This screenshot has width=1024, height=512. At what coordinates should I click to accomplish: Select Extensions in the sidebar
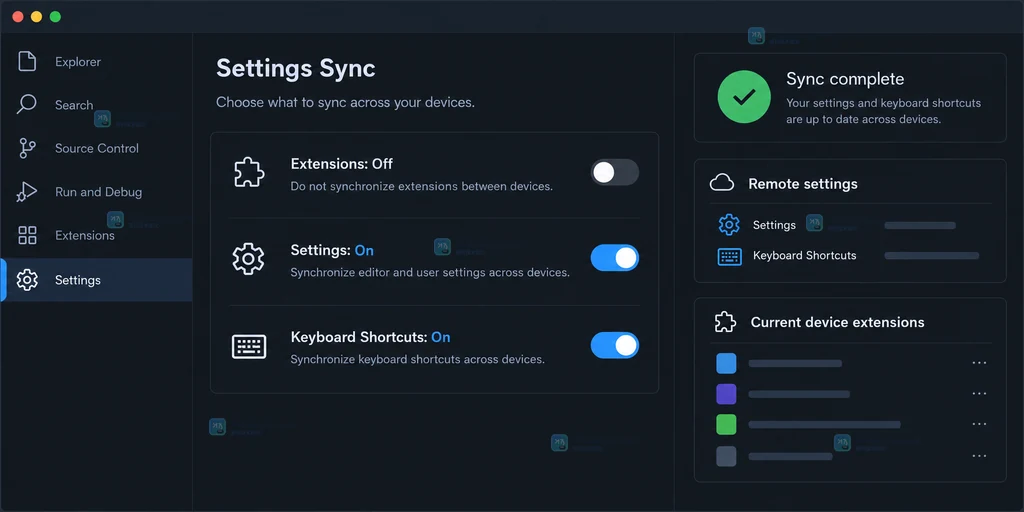(x=85, y=235)
